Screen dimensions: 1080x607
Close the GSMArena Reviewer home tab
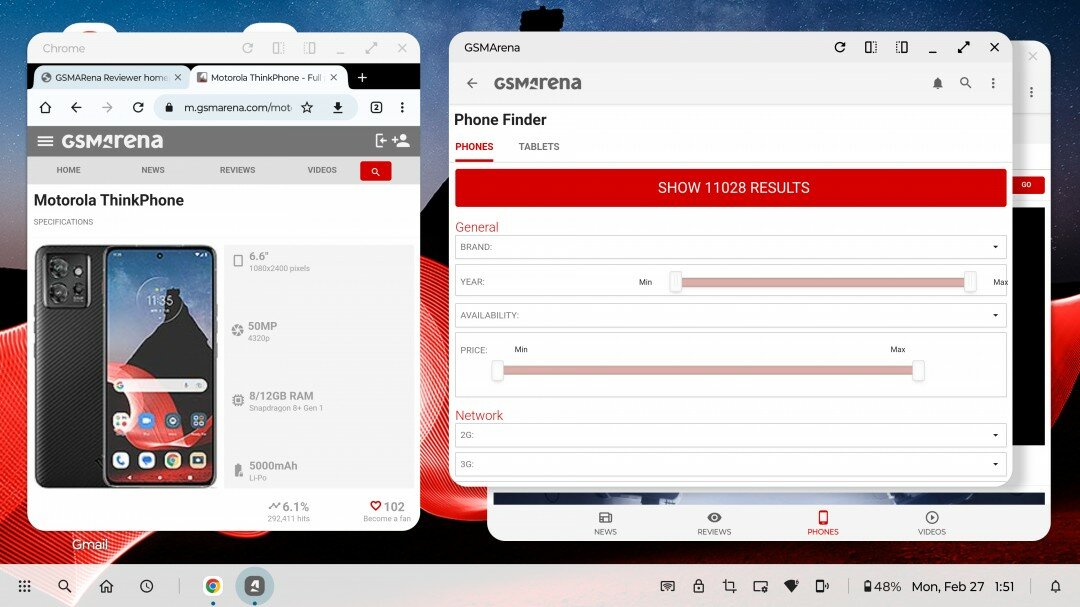(178, 78)
